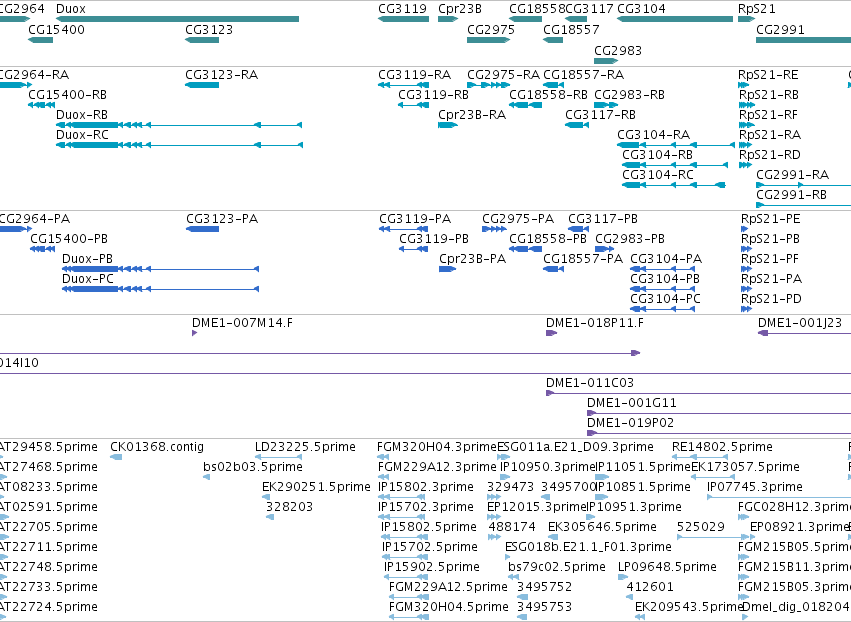Click the Duox gene label

pos(71,9)
